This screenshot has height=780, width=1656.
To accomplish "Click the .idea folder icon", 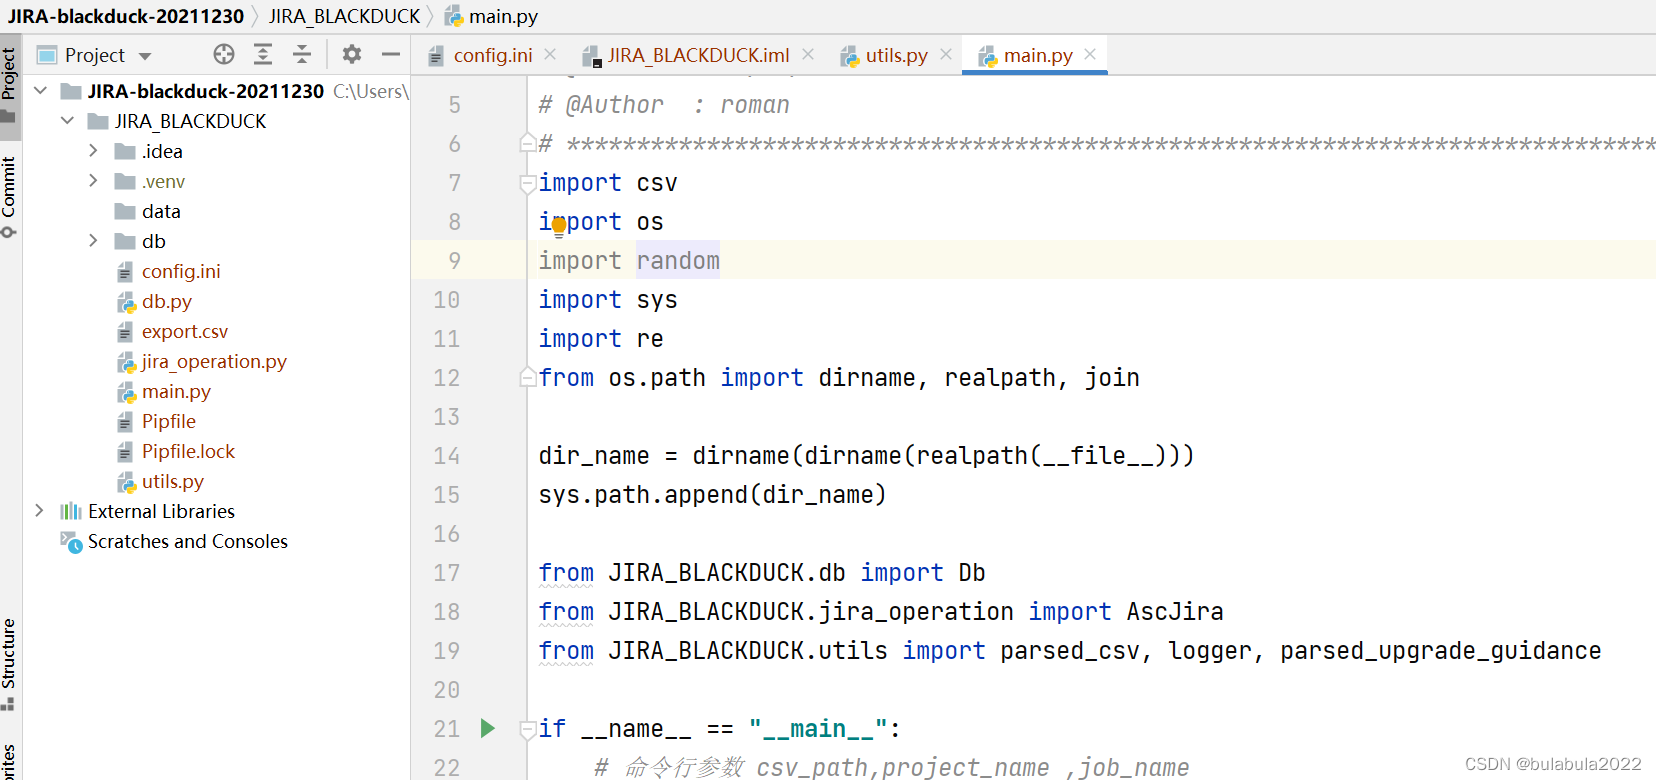I will (x=125, y=151).
